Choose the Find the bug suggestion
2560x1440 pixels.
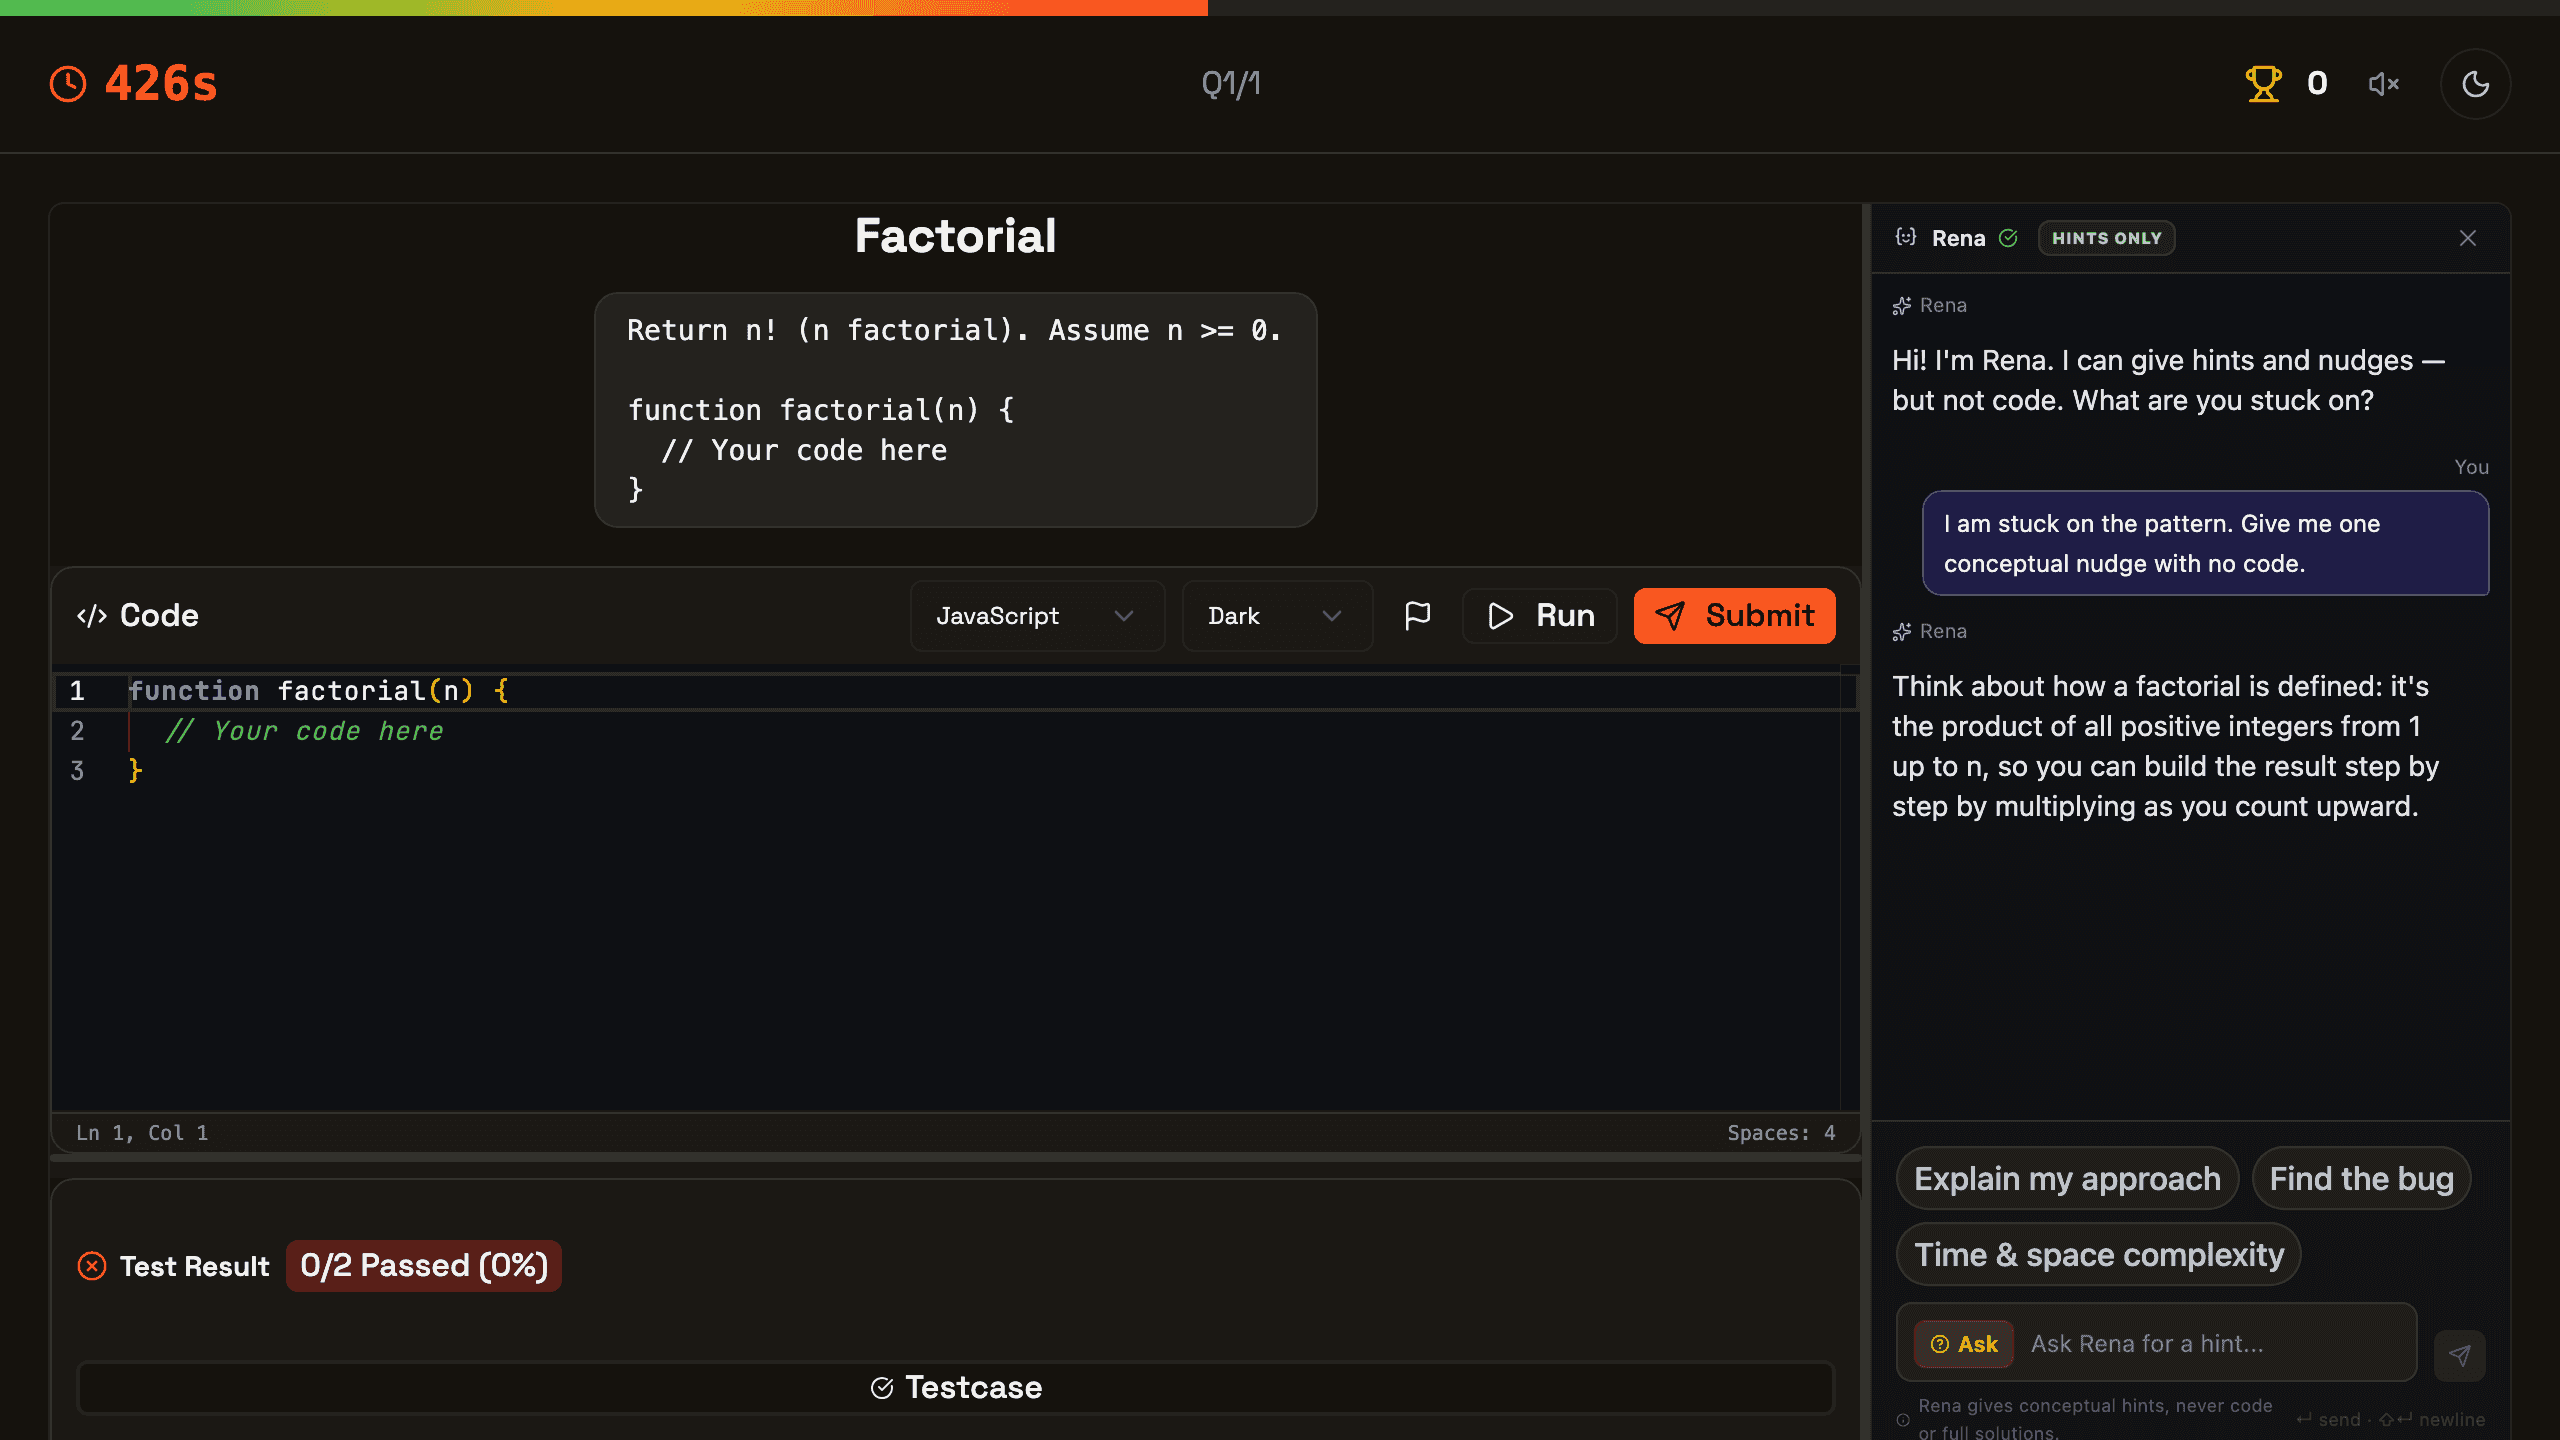coord(2361,1179)
